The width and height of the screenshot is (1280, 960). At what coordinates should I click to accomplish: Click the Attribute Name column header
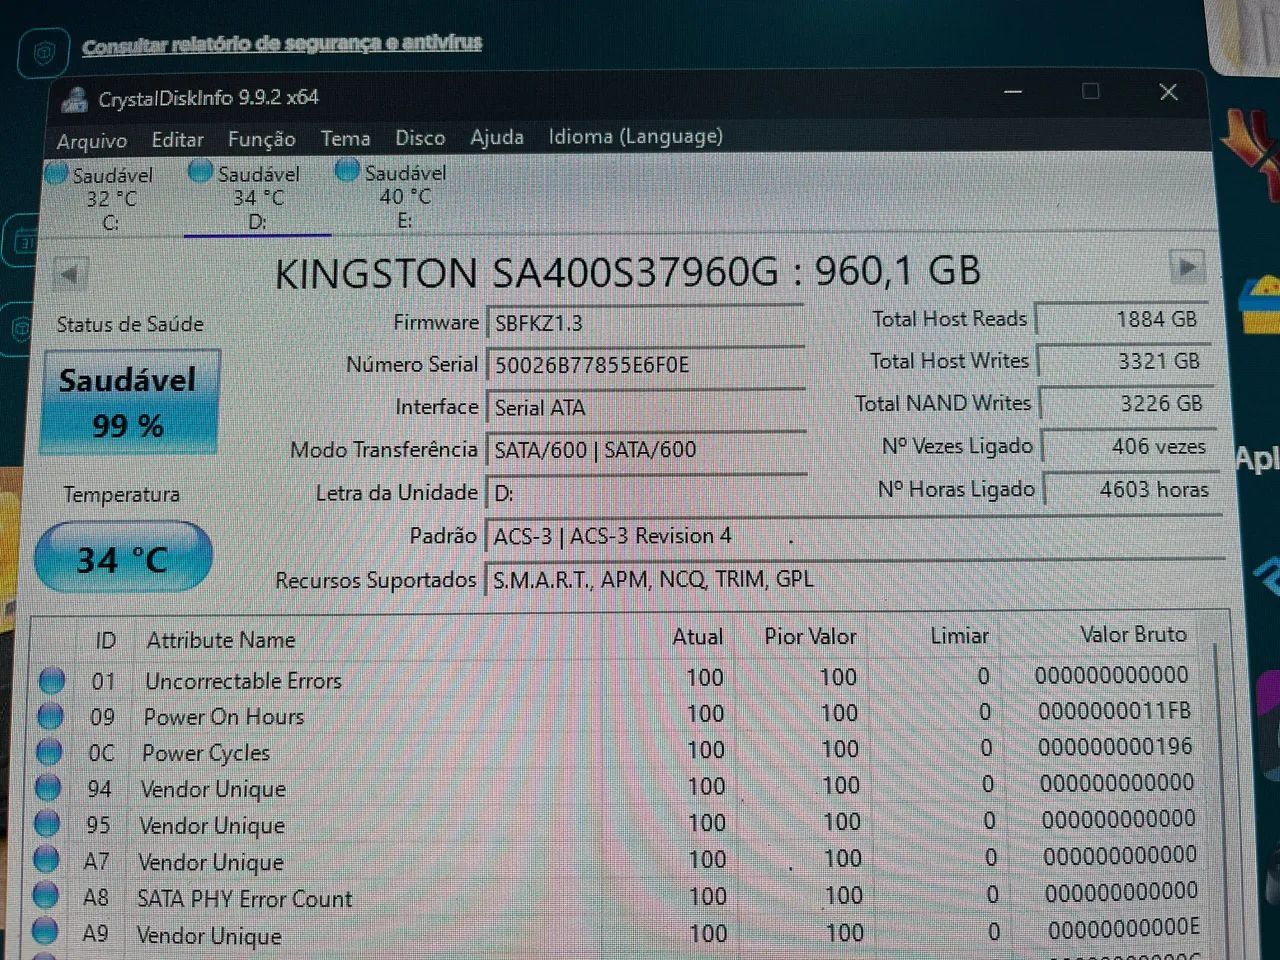tap(221, 640)
